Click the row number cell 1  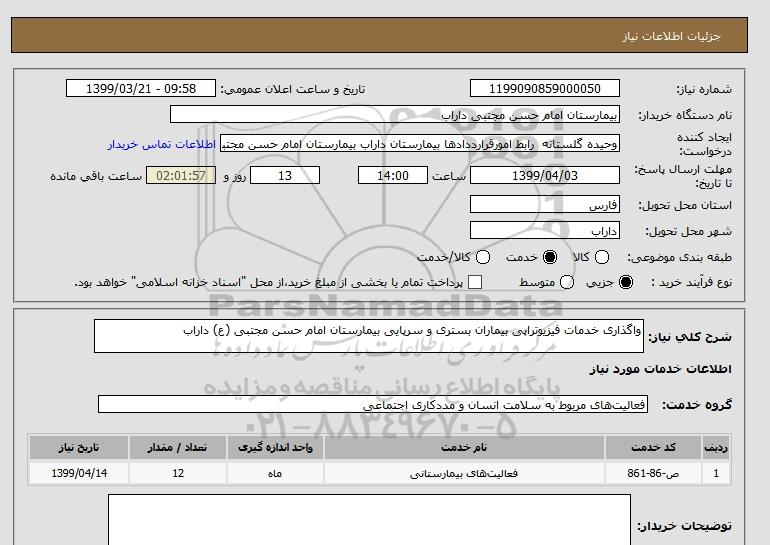[x=716, y=473]
